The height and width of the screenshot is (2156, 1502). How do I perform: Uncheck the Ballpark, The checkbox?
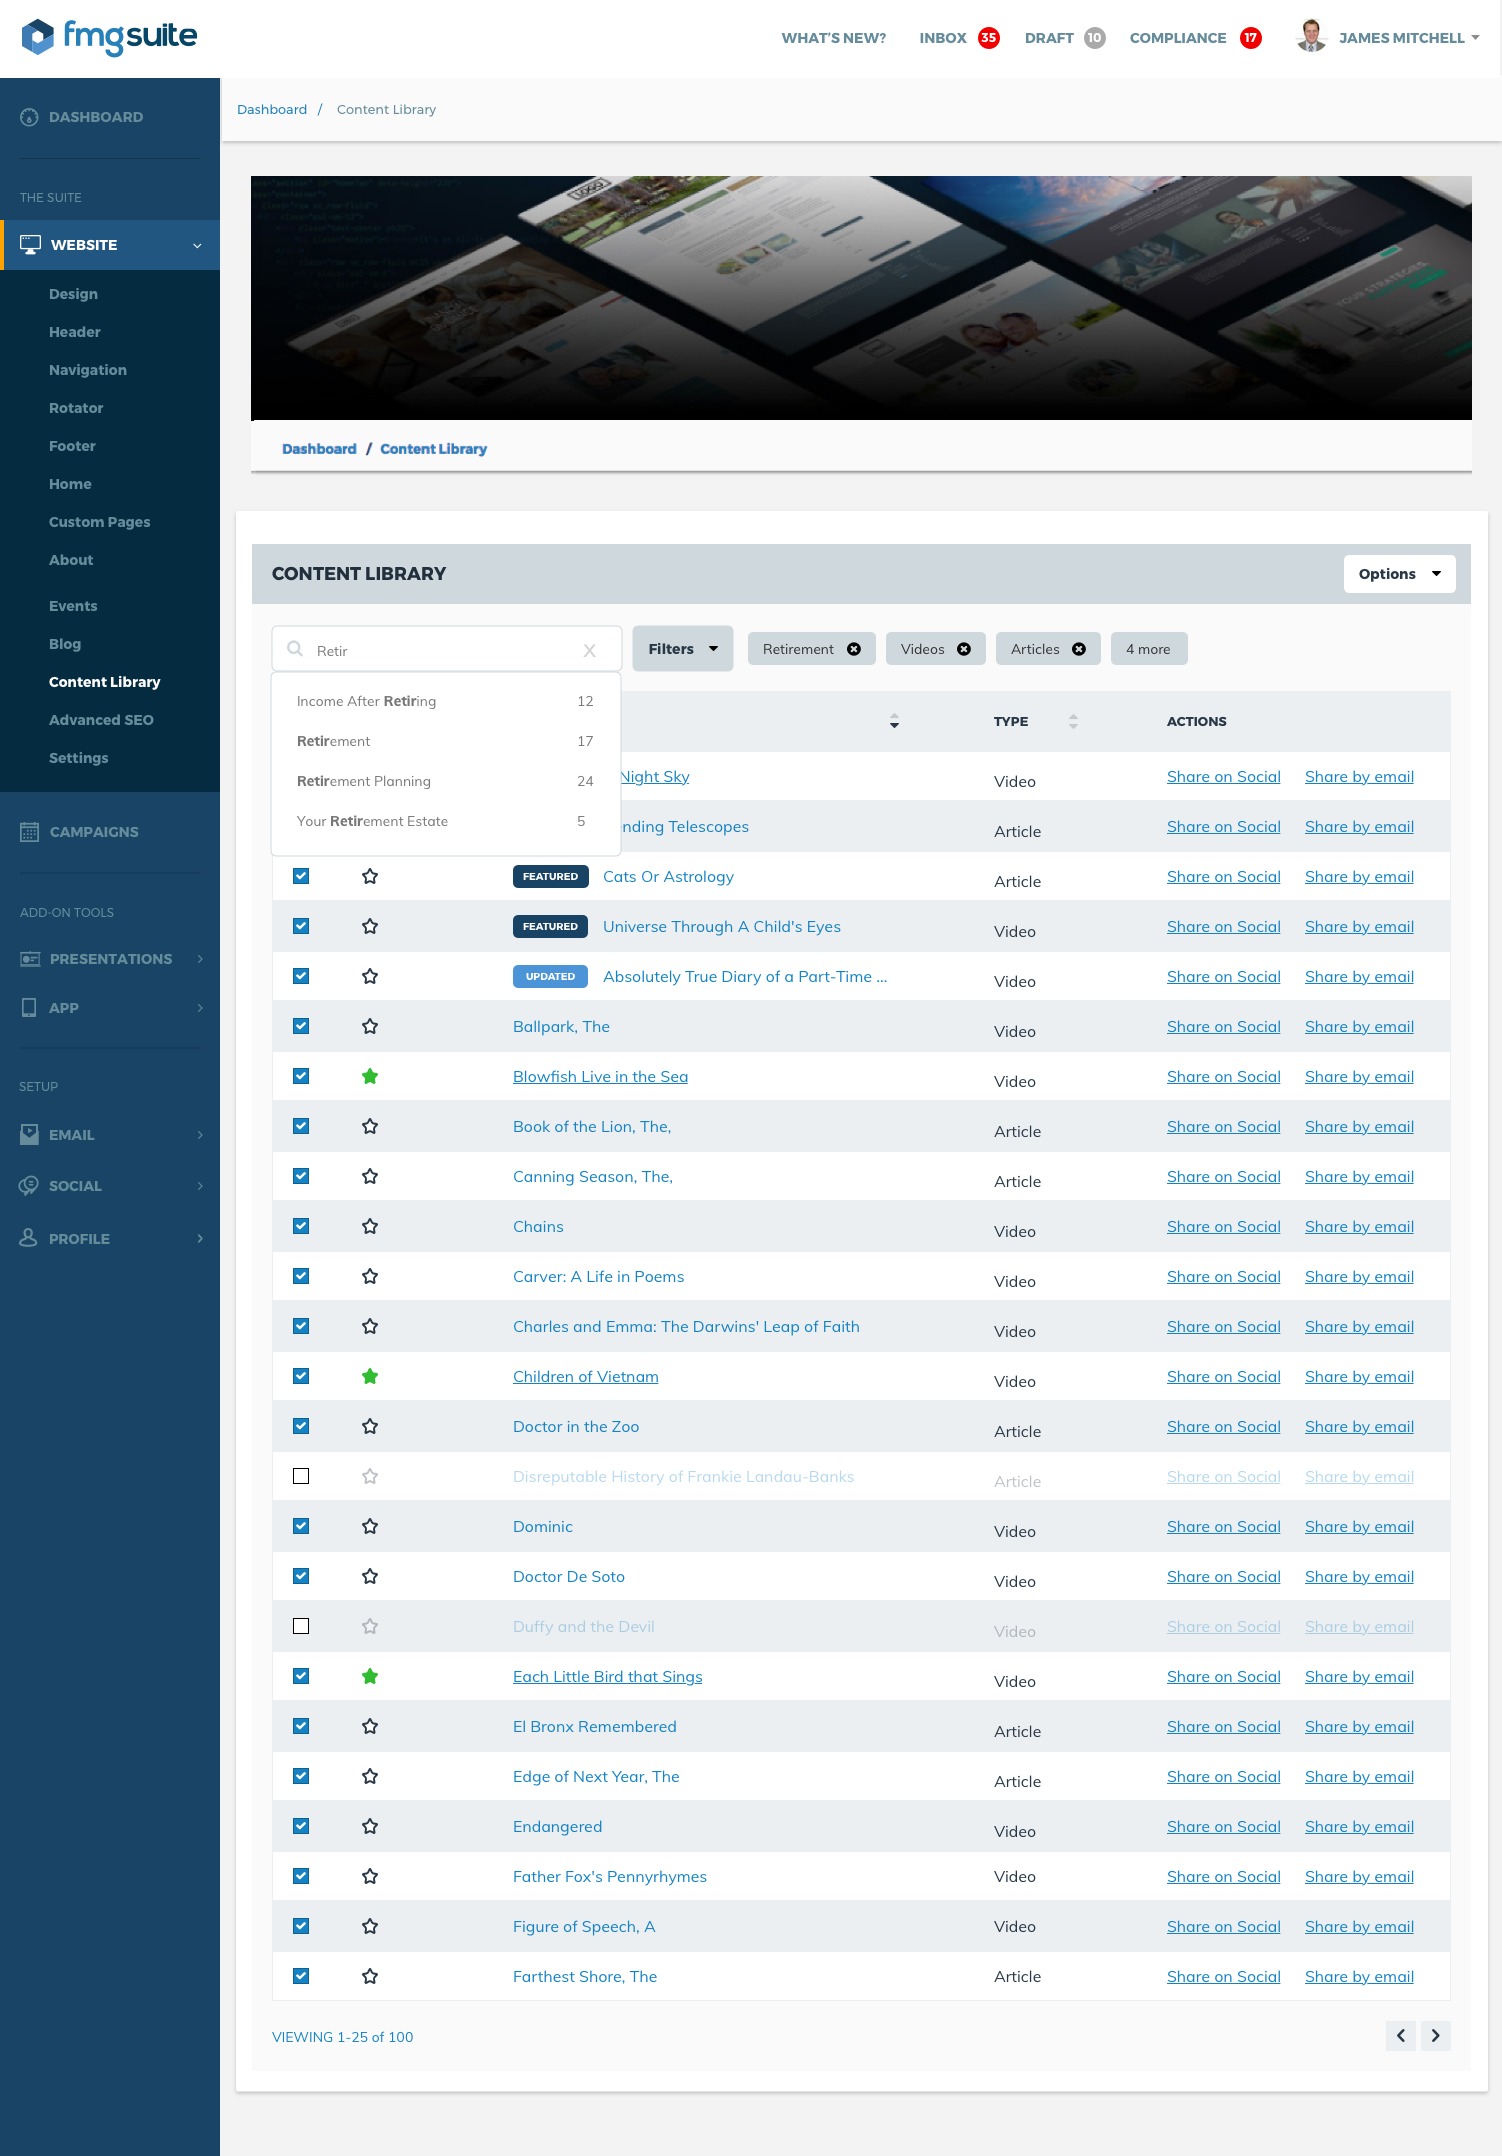point(301,1026)
